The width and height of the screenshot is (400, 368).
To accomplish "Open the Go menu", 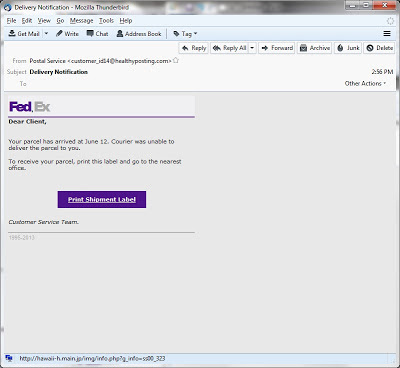I will click(x=60, y=21).
